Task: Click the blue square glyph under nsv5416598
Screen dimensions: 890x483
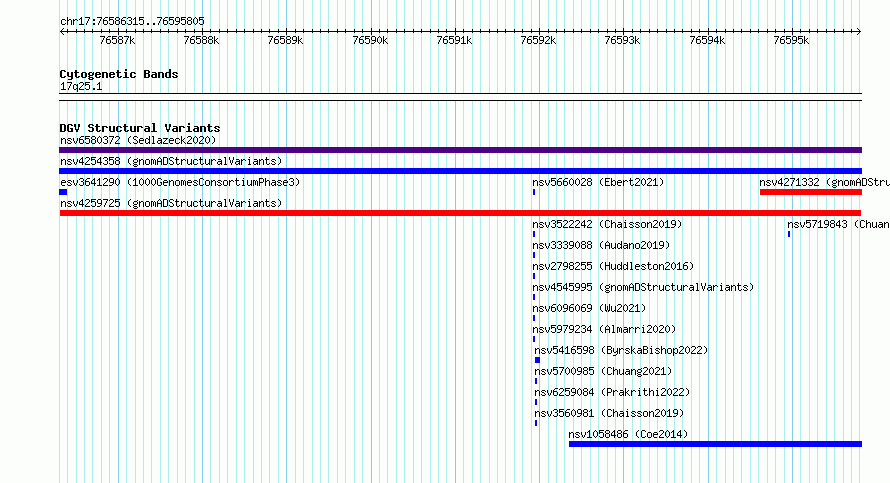Action: click(538, 360)
